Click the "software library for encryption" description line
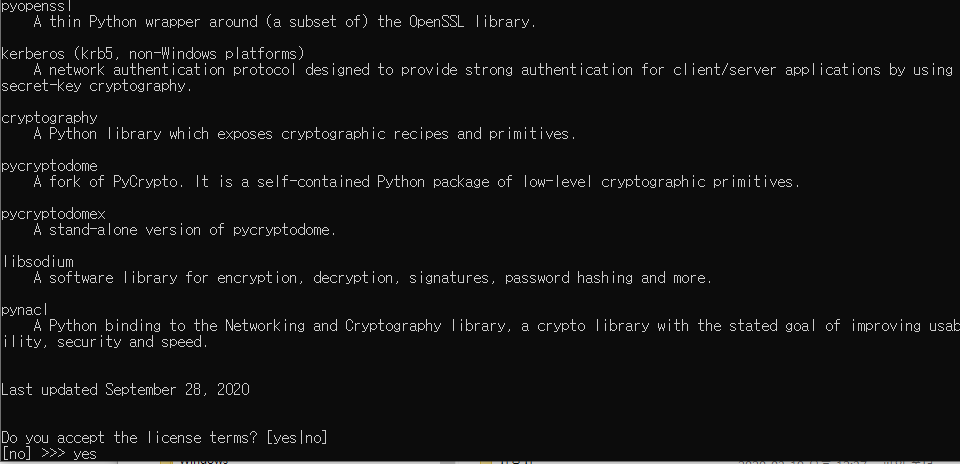The image size is (960, 464). point(372,278)
